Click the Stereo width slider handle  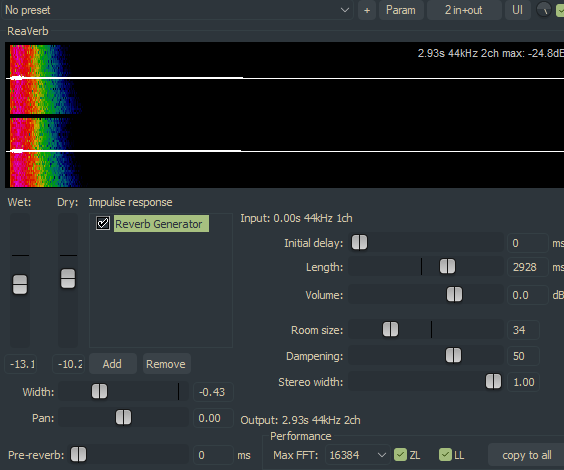[493, 381]
